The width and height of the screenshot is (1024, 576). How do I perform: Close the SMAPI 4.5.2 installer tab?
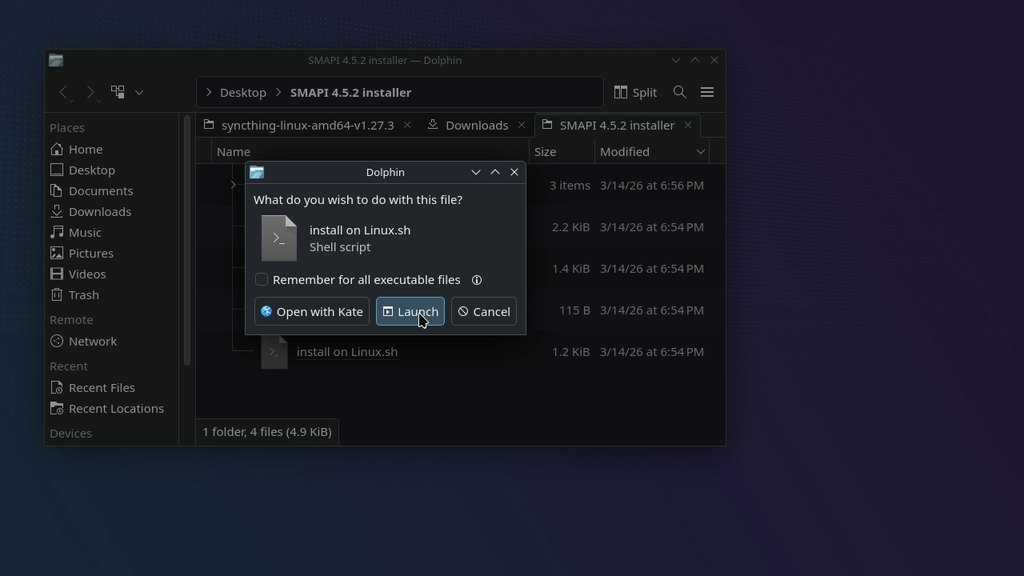(688, 125)
